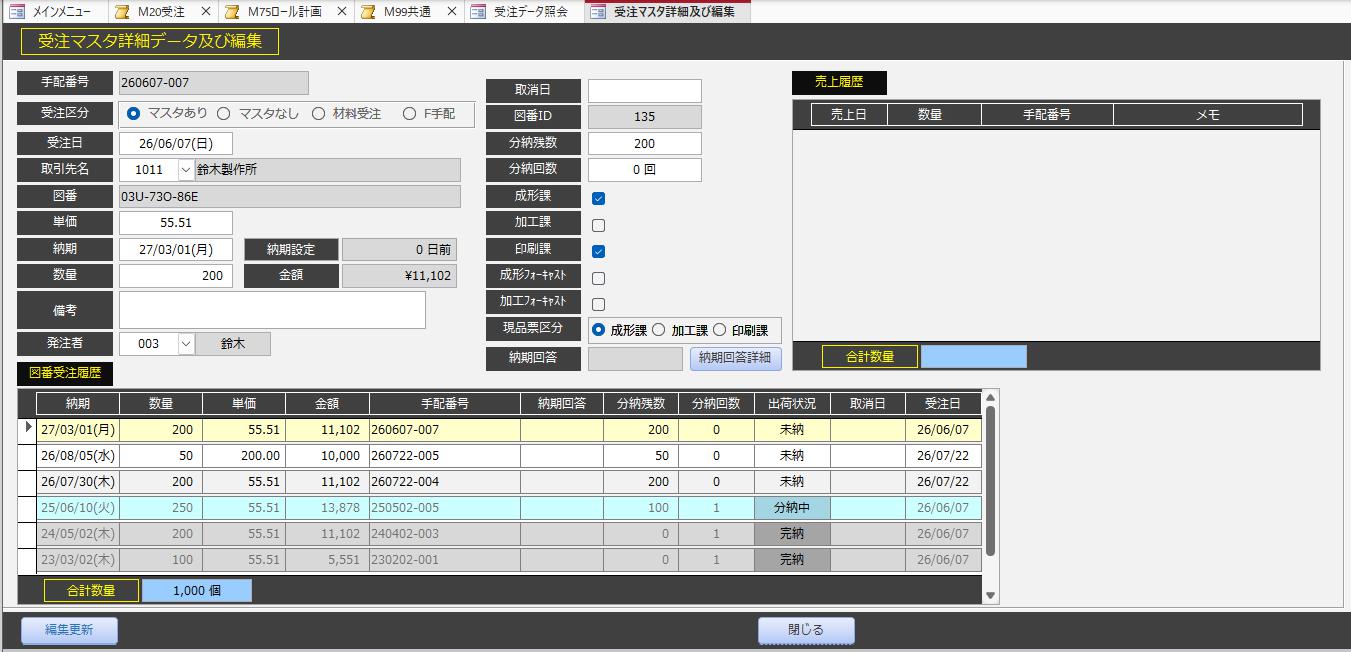
Task: Click the empty 取消日 field
Action: tap(645, 91)
